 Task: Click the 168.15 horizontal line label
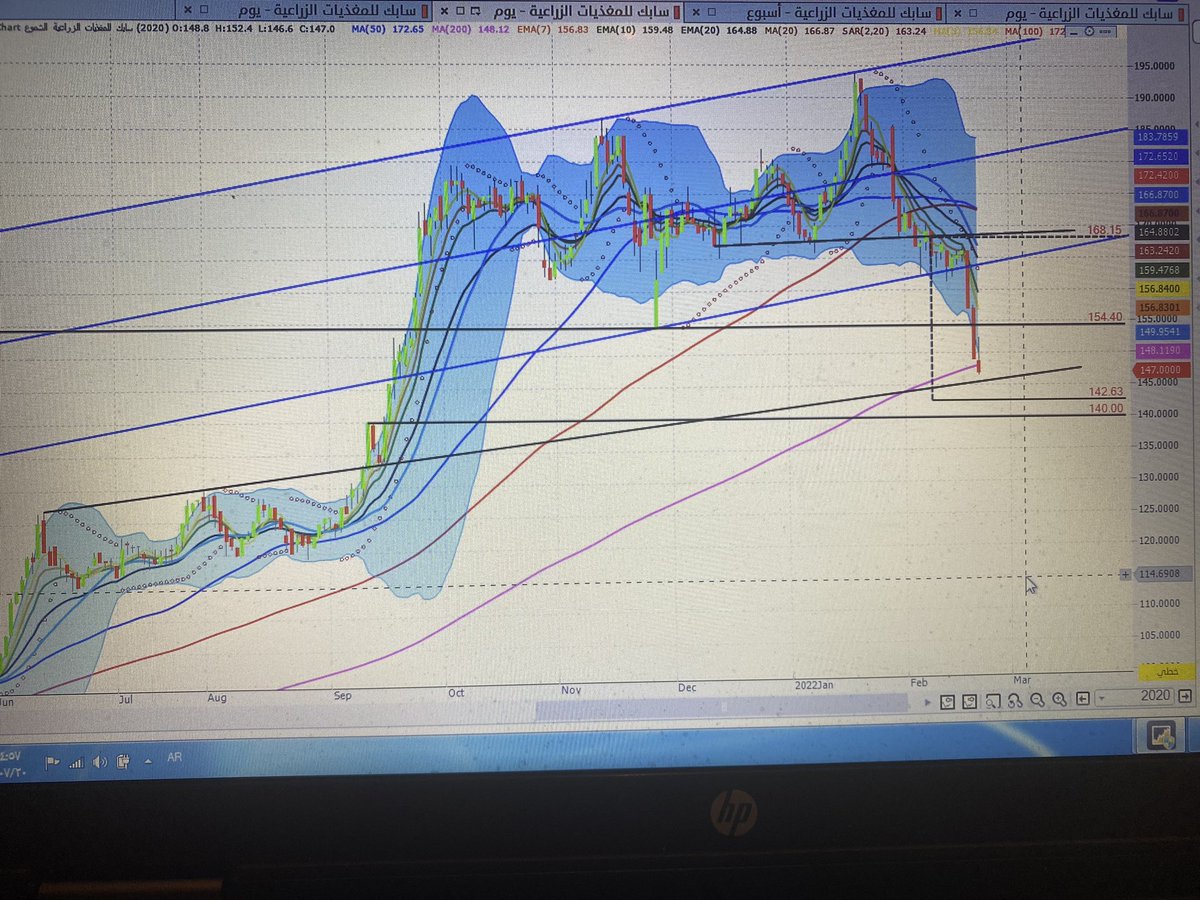pos(1105,230)
